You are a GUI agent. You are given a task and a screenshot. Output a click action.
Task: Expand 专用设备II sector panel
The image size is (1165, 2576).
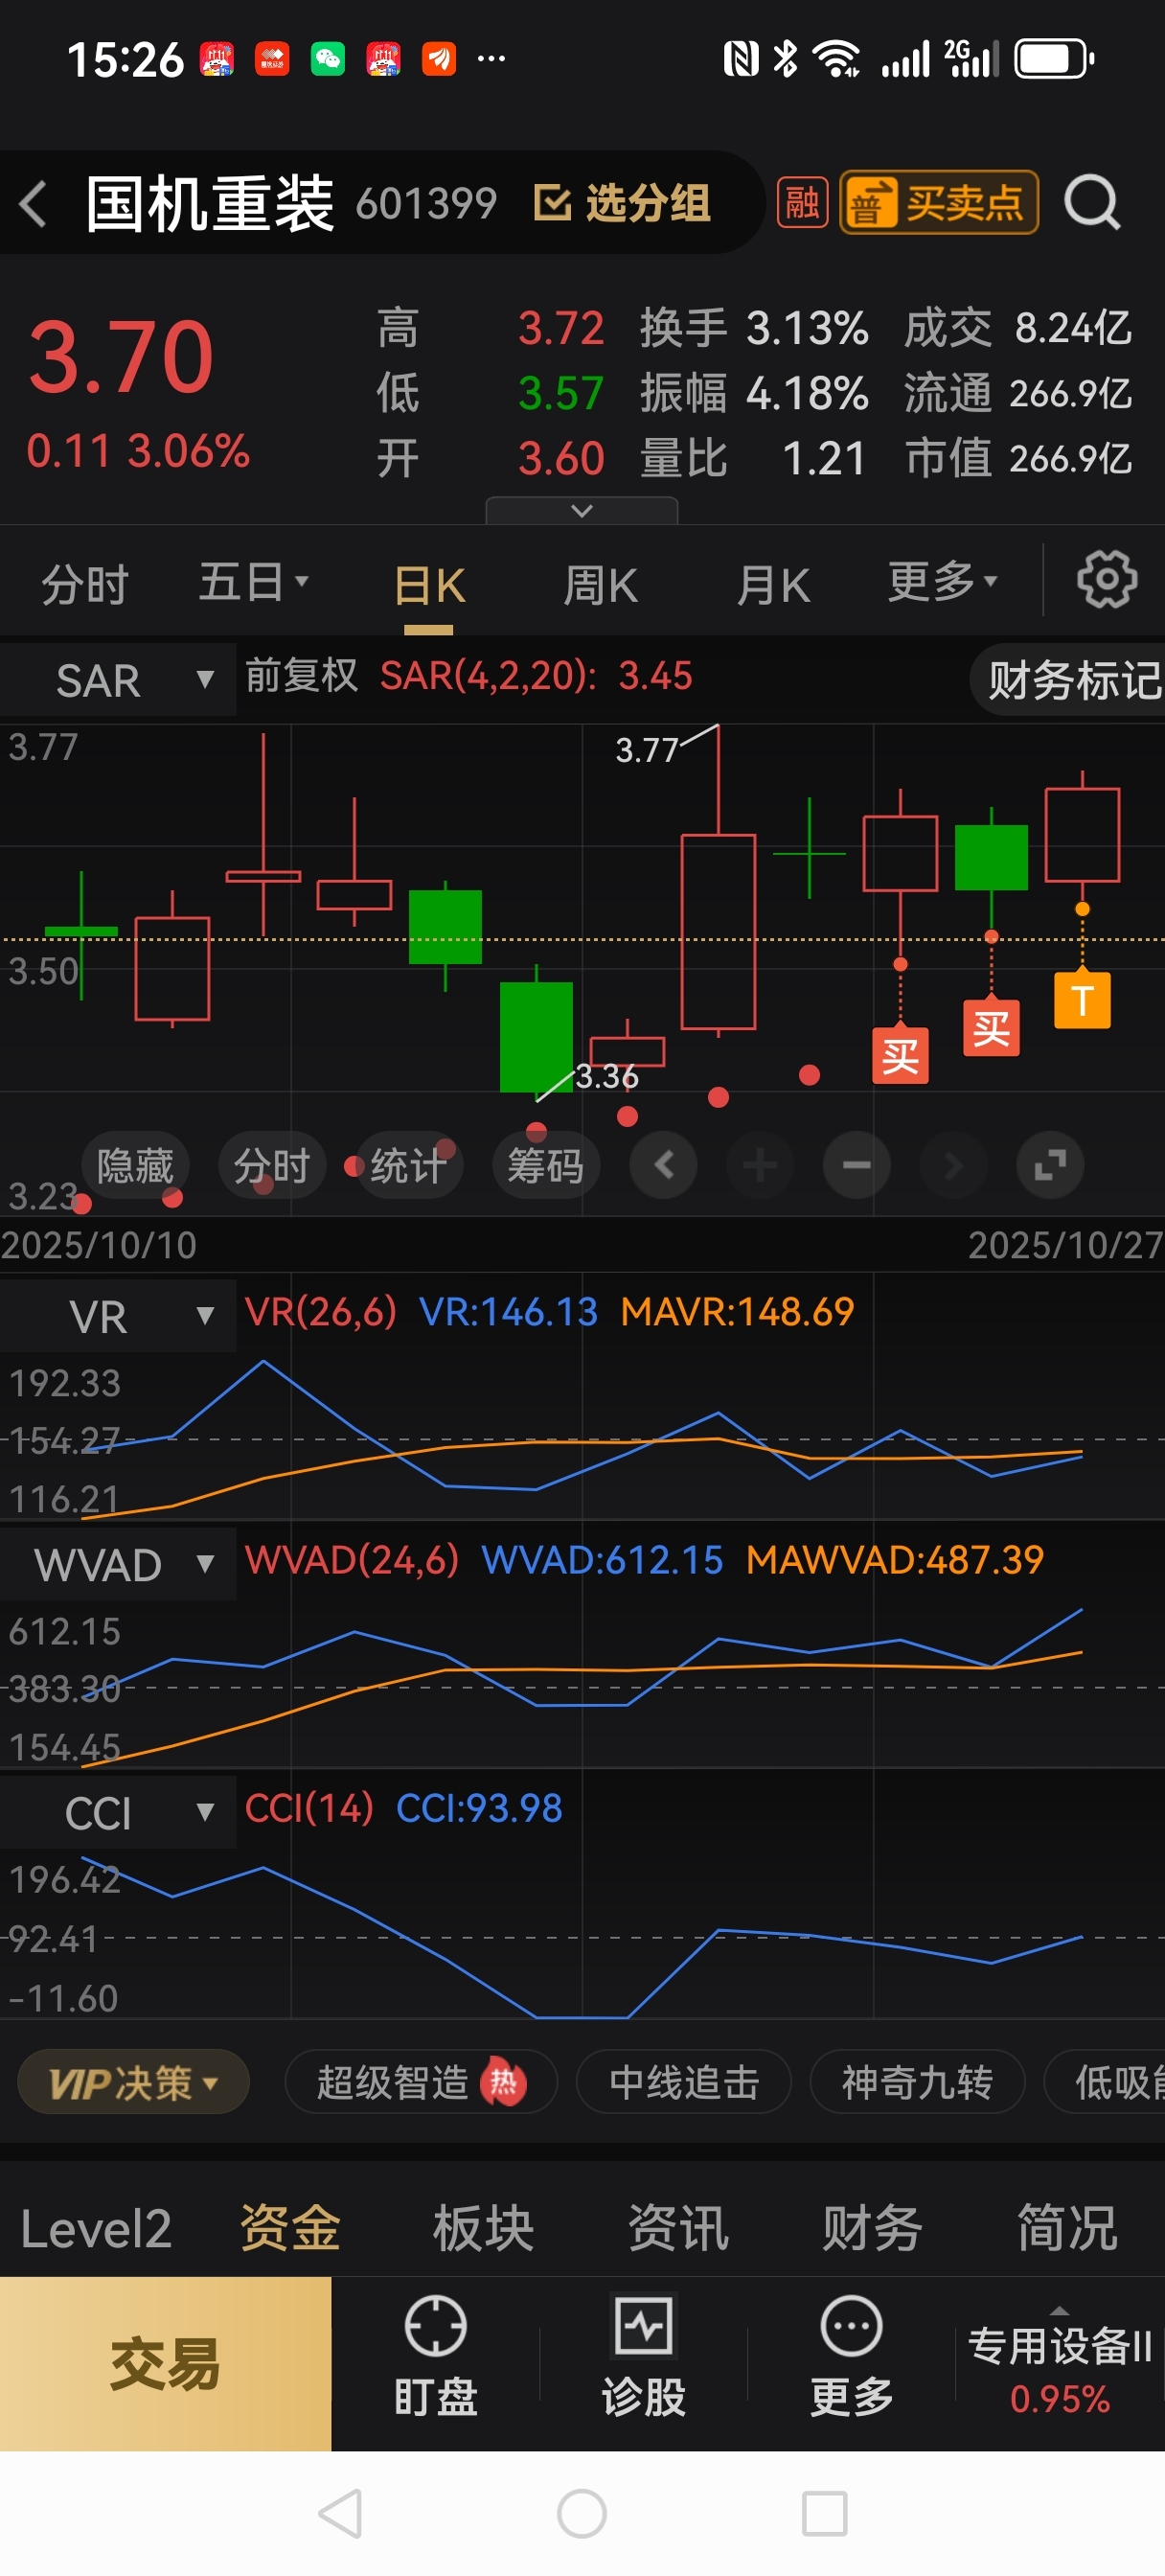click(x=1060, y=2362)
